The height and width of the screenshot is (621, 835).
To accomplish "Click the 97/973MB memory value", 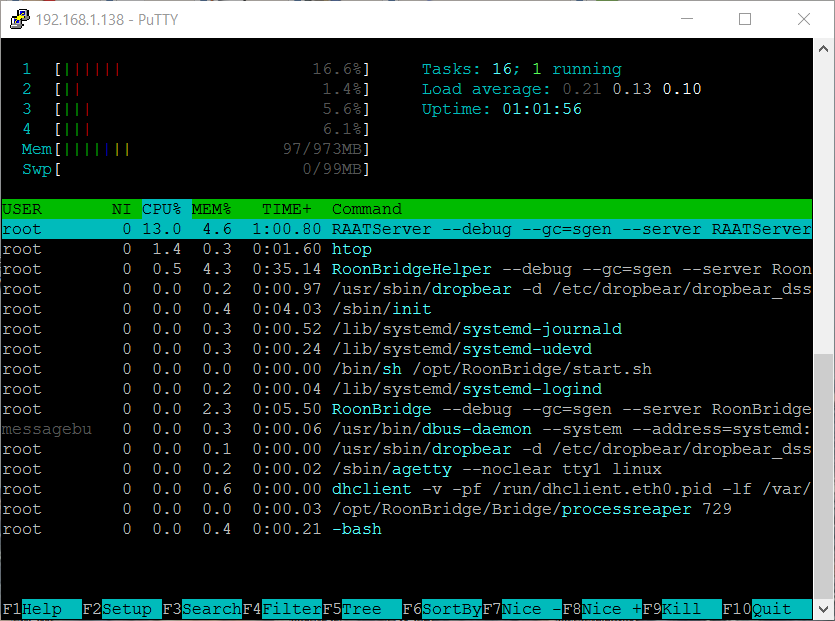I will point(322,149).
